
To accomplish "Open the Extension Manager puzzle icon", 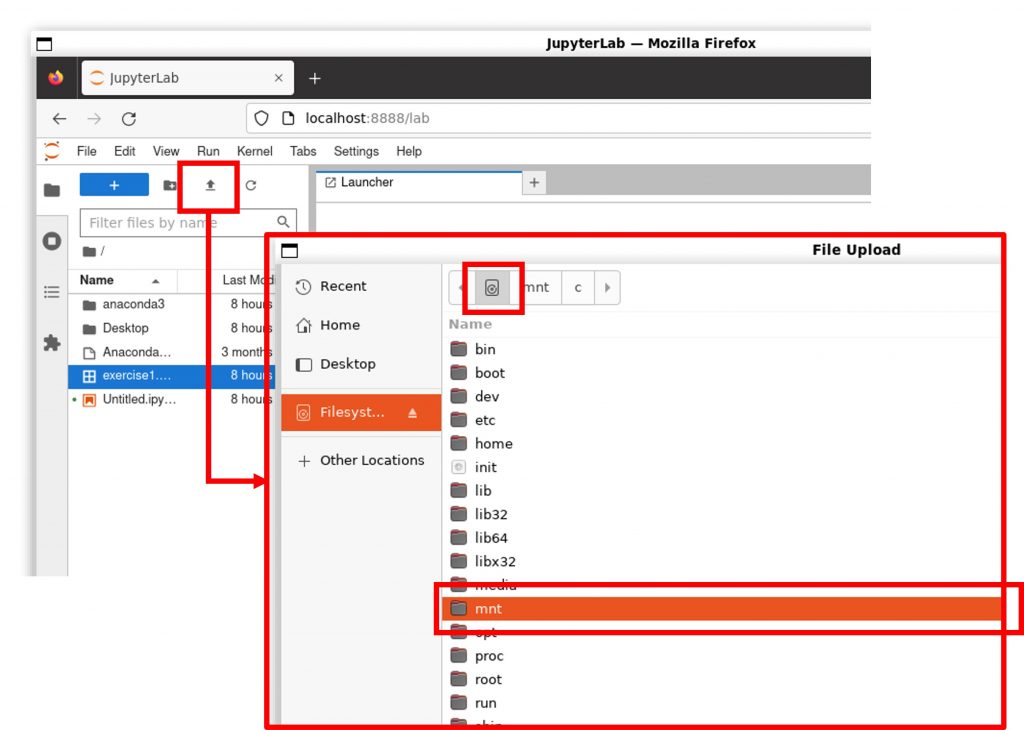I will [52, 343].
